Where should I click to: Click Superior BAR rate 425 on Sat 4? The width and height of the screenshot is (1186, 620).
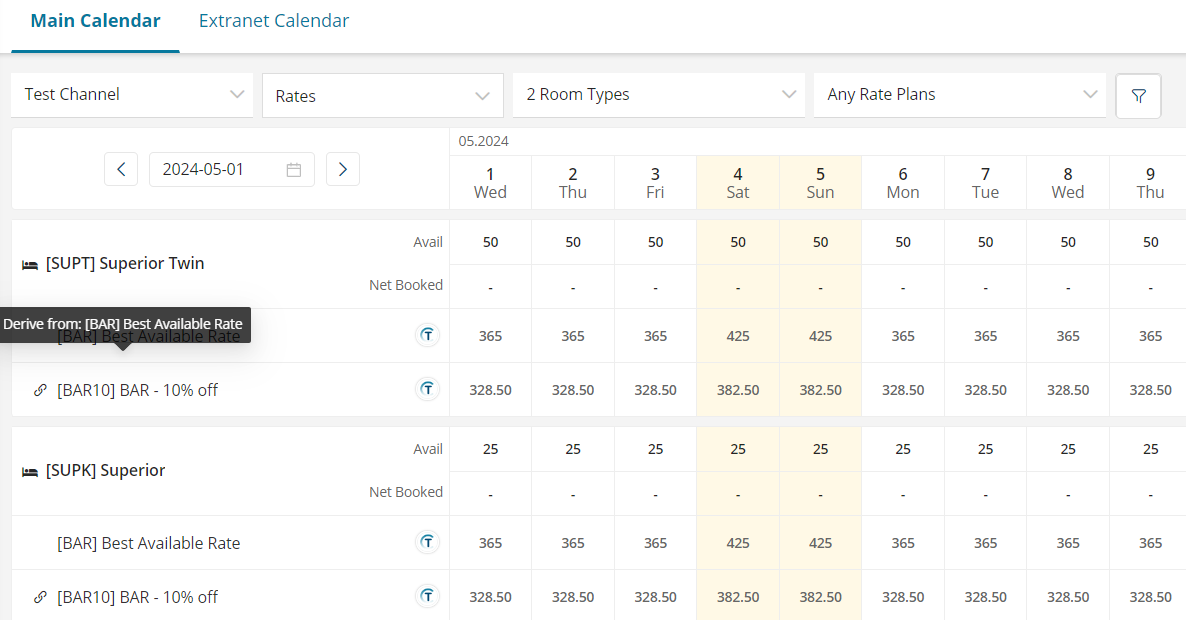(x=737, y=543)
